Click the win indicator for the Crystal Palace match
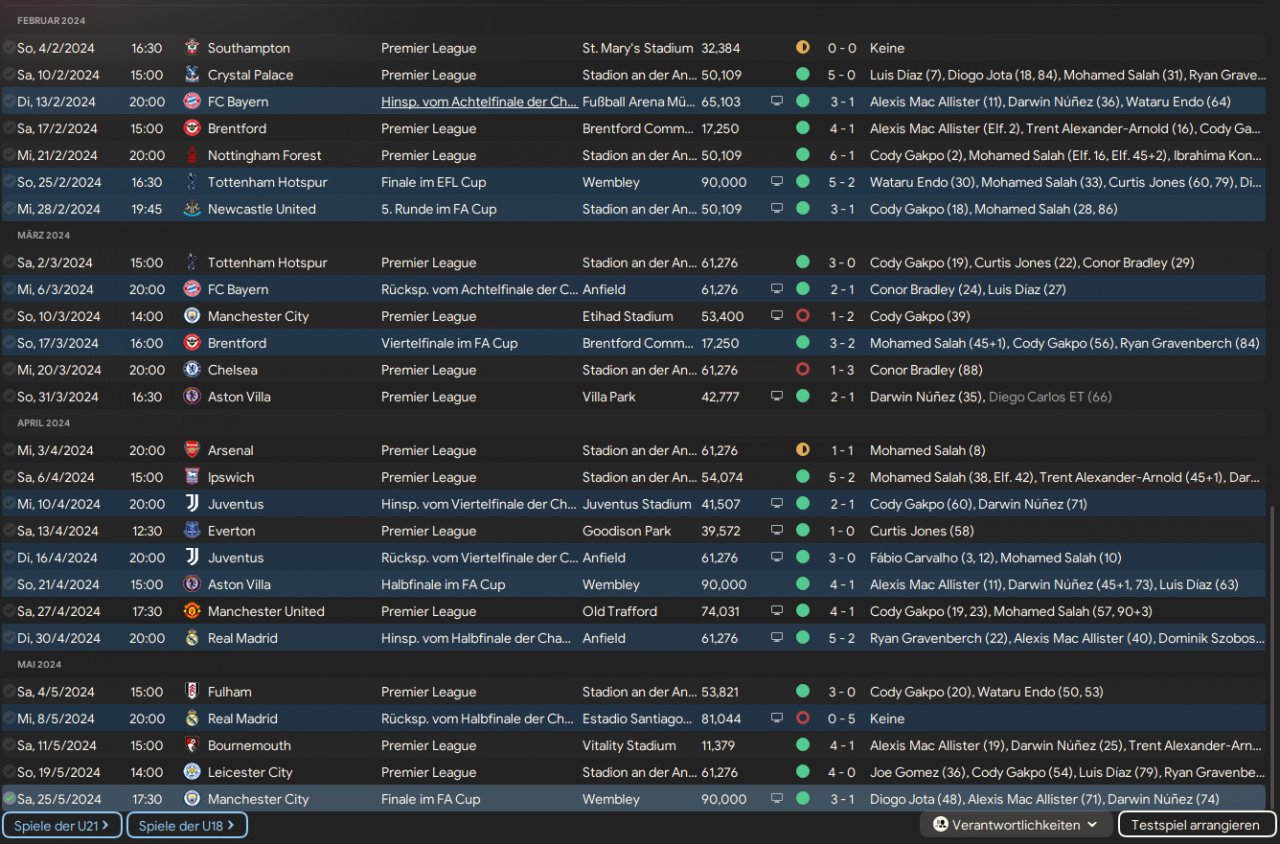 tap(802, 75)
